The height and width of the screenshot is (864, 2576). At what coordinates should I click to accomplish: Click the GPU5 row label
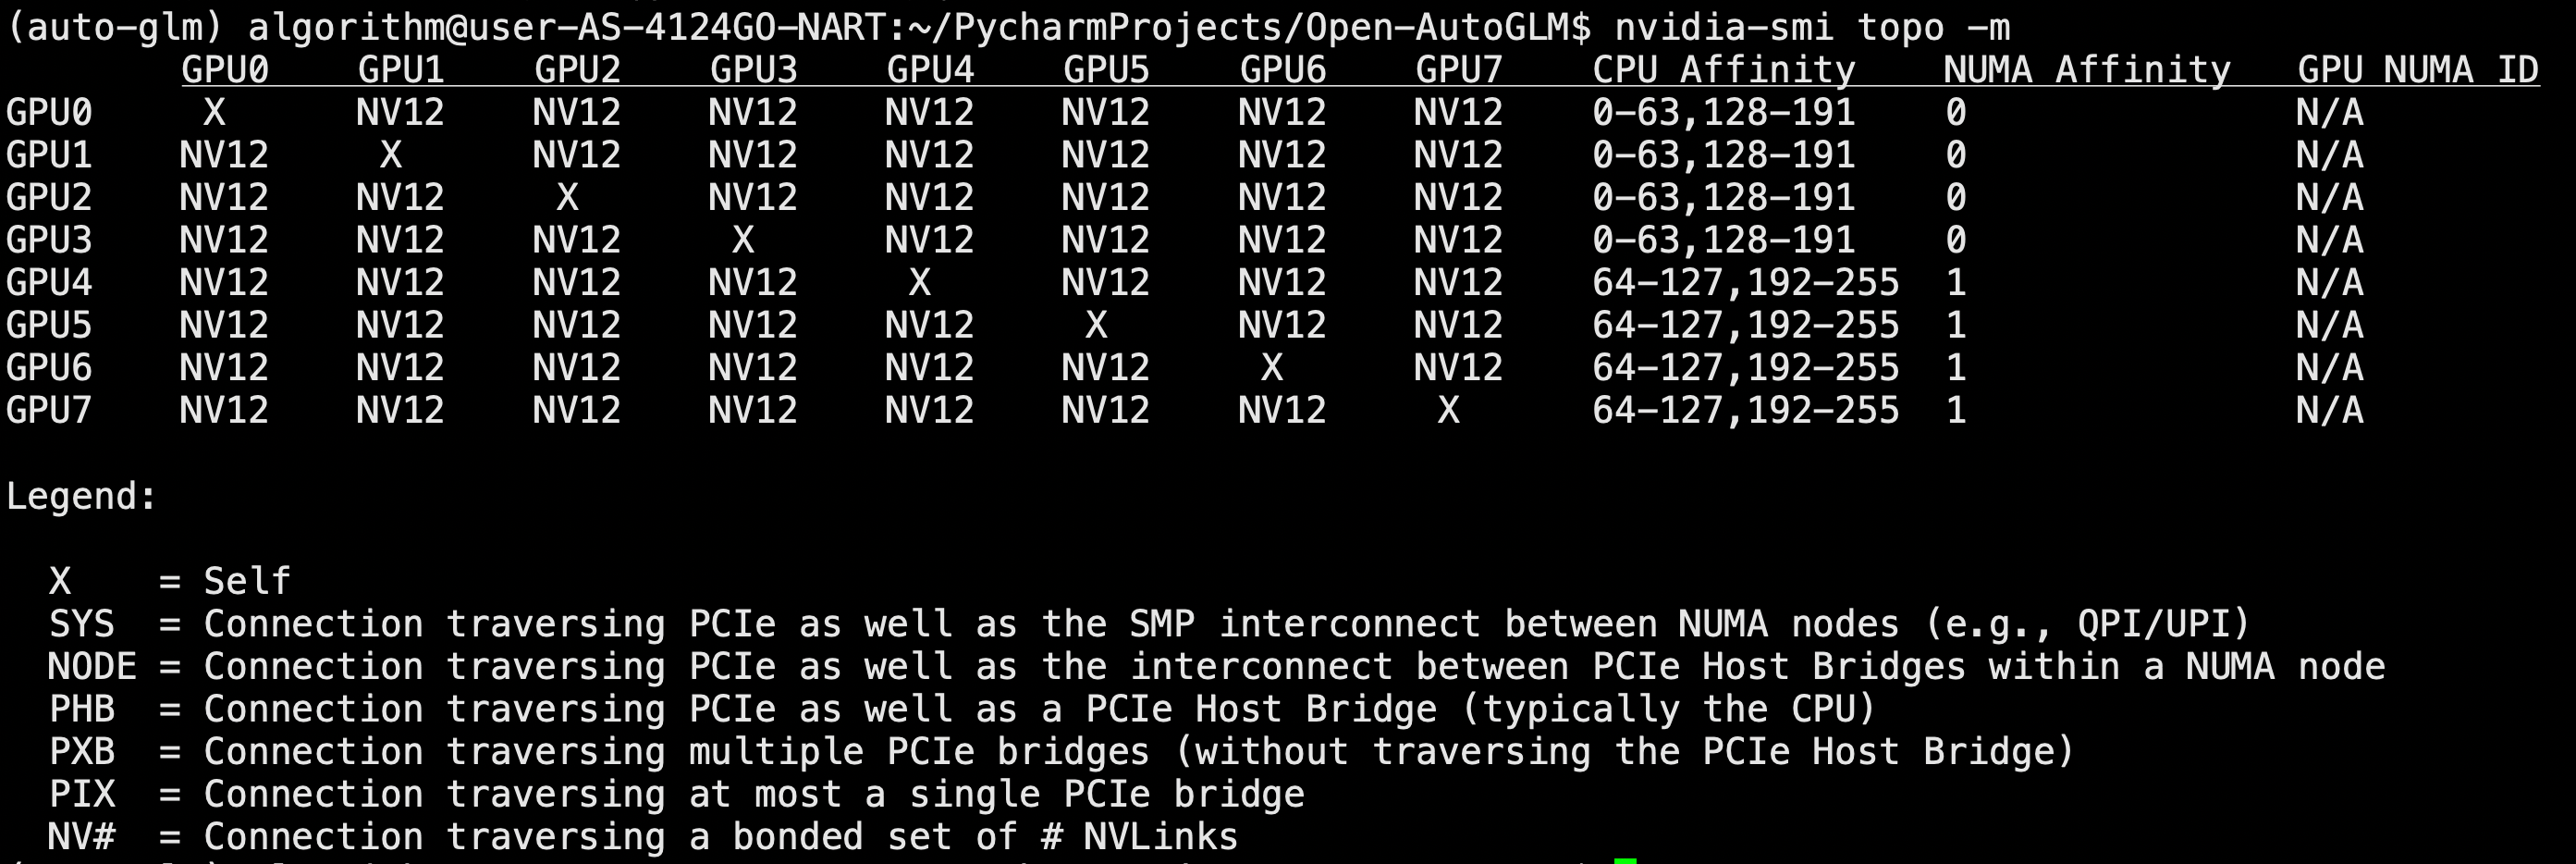[49, 325]
